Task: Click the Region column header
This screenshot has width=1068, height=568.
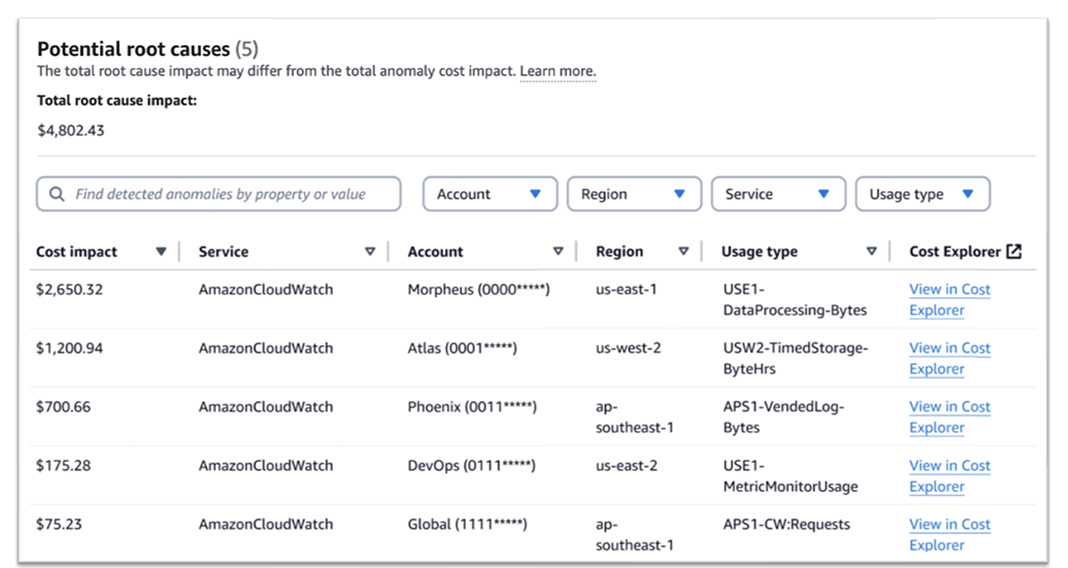Action: [619, 251]
